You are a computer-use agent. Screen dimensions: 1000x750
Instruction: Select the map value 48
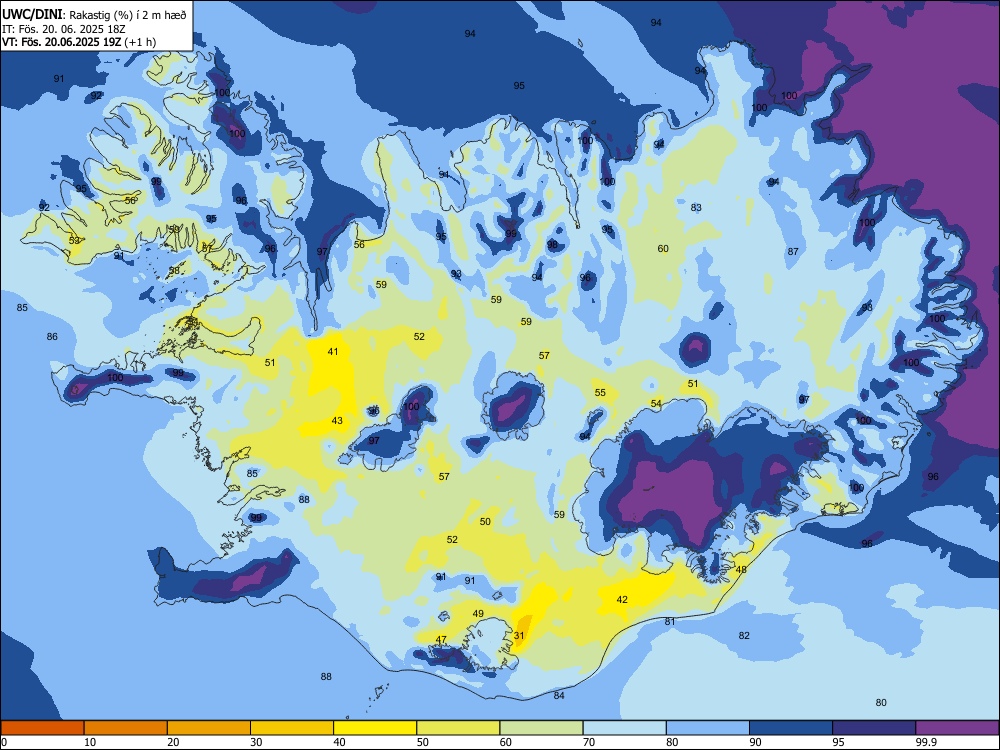(x=741, y=570)
